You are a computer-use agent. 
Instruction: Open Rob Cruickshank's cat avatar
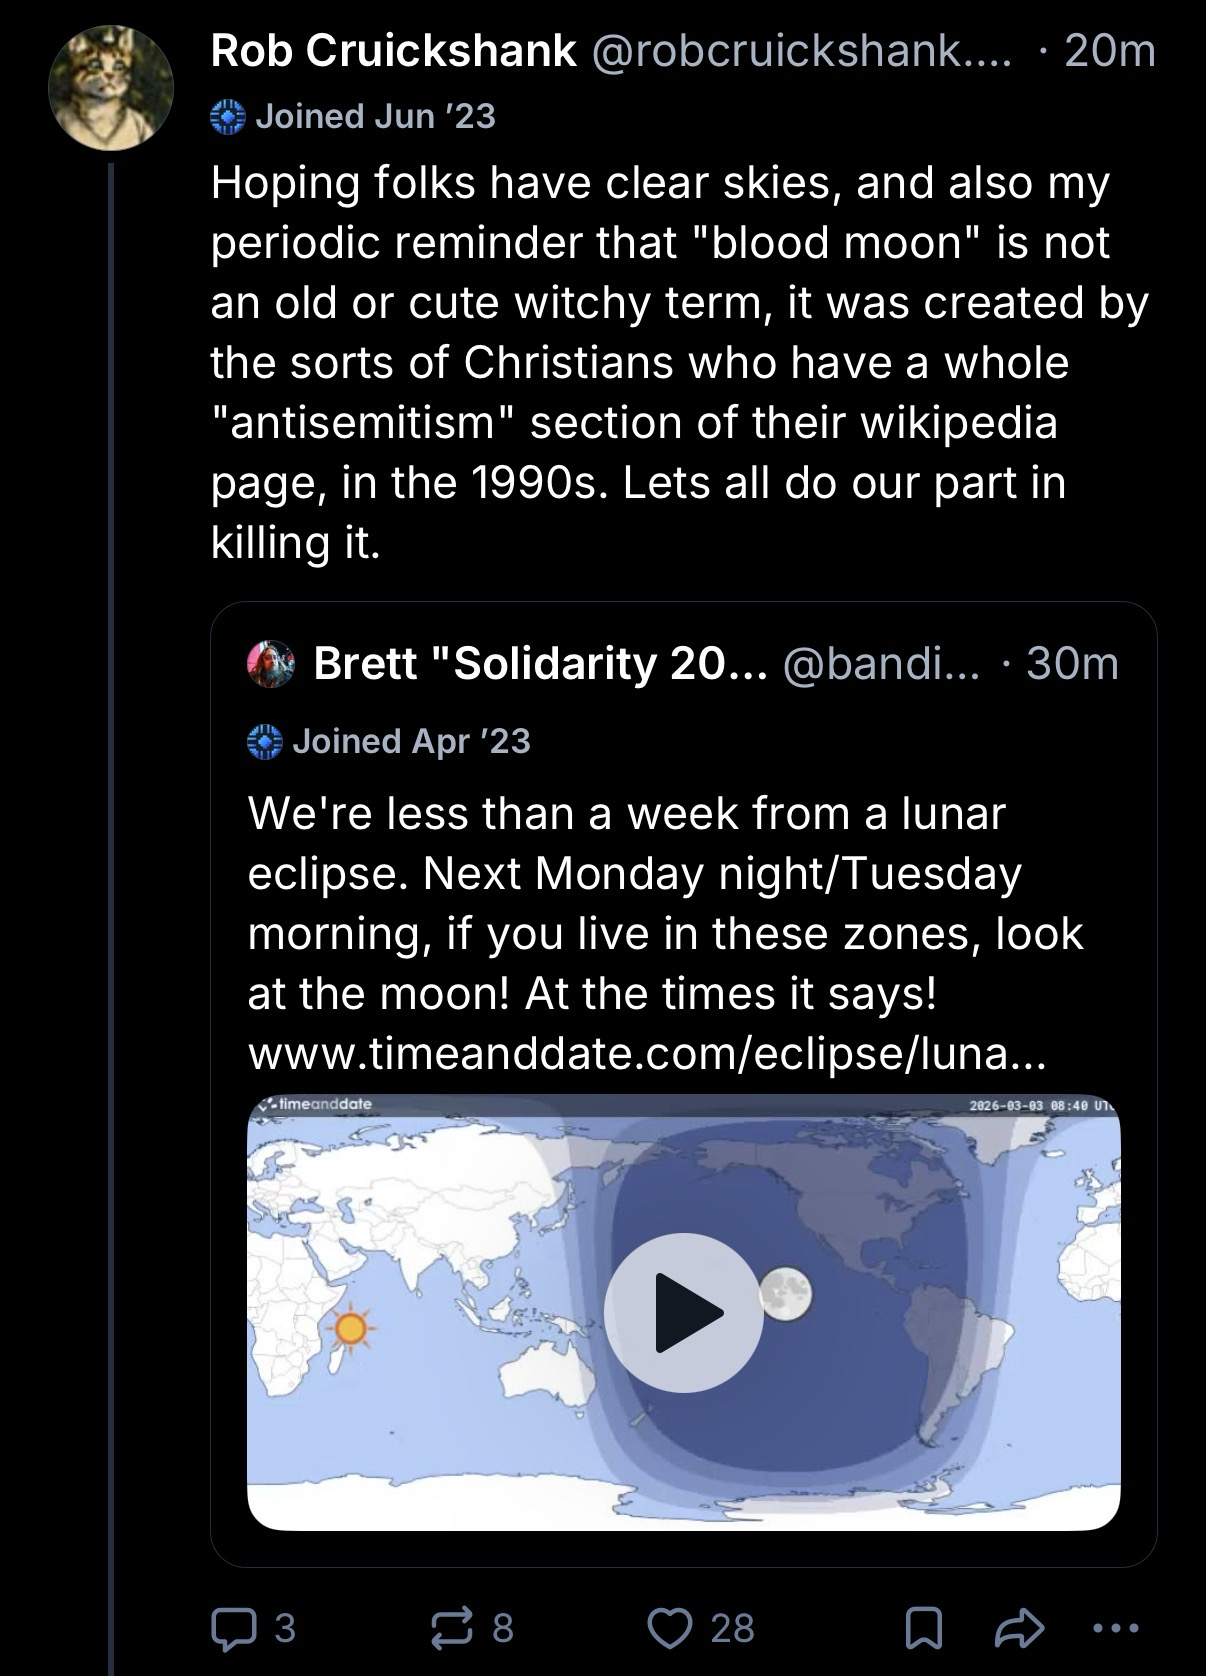(x=111, y=89)
